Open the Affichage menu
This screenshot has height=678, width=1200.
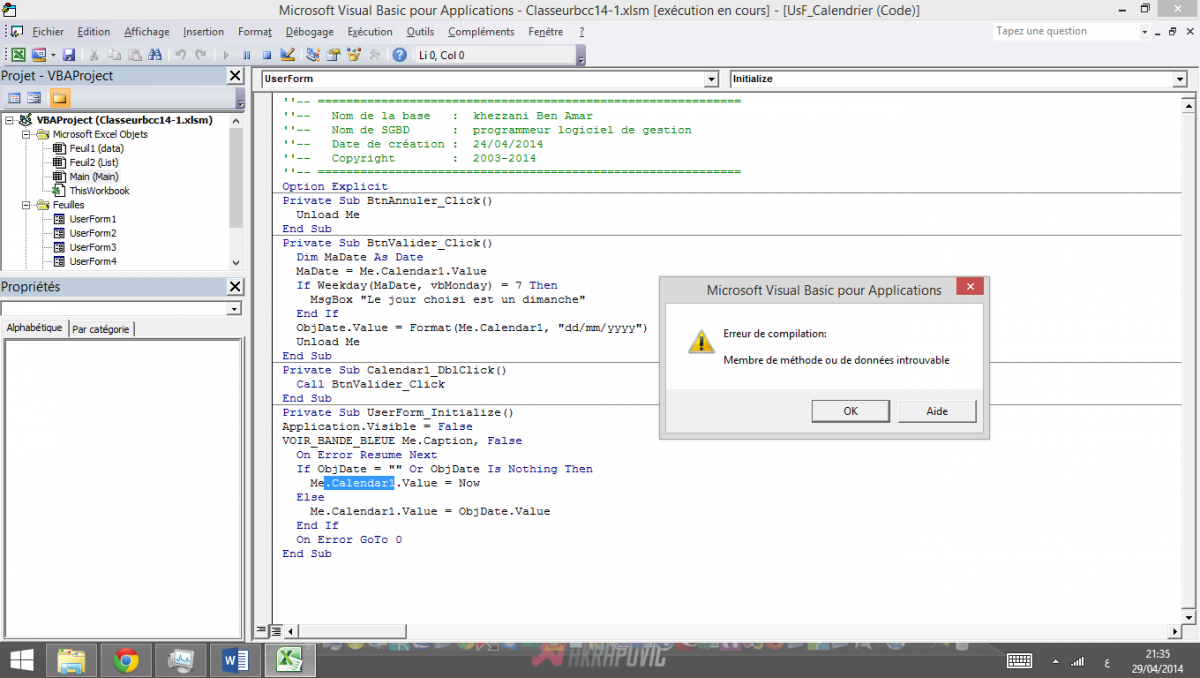pyautogui.click(x=147, y=32)
